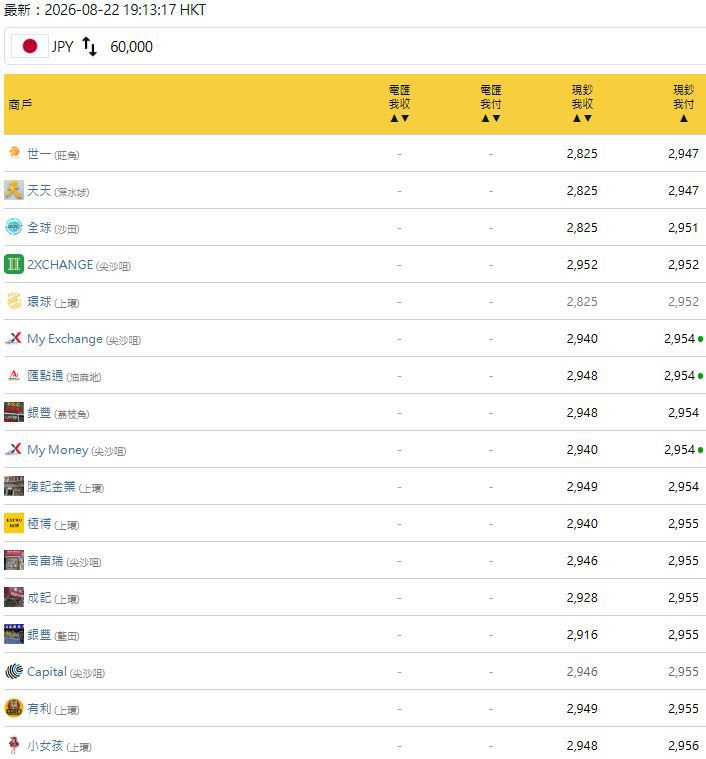Edit the 60,000 amount field
Image resolution: width=706 pixels, height=759 pixels.
(131, 46)
